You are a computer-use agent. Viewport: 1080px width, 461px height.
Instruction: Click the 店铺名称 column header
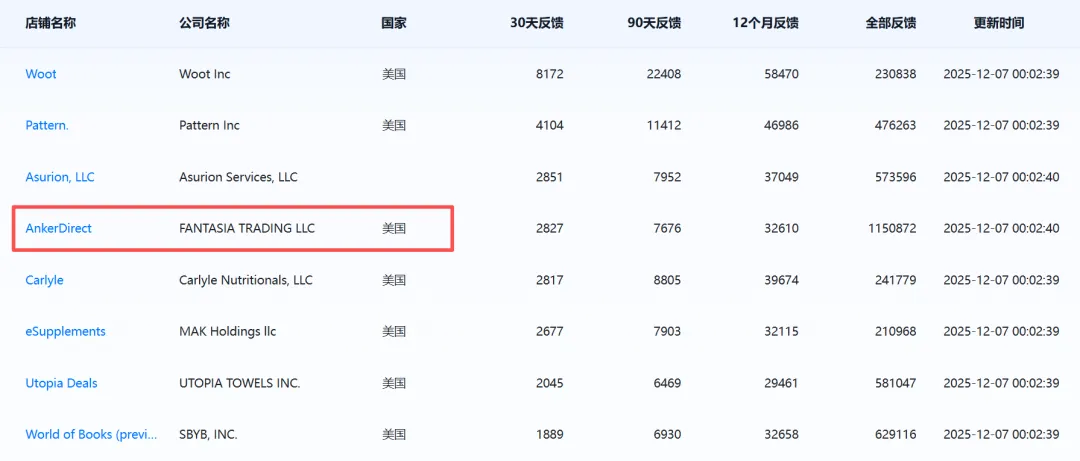tap(50, 23)
